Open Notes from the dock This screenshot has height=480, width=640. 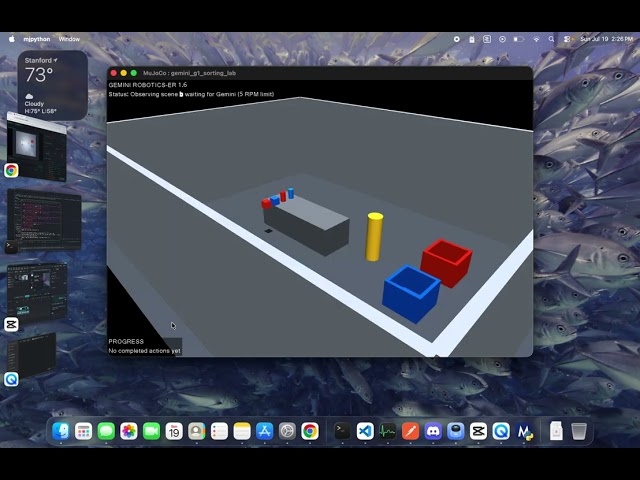point(242,431)
